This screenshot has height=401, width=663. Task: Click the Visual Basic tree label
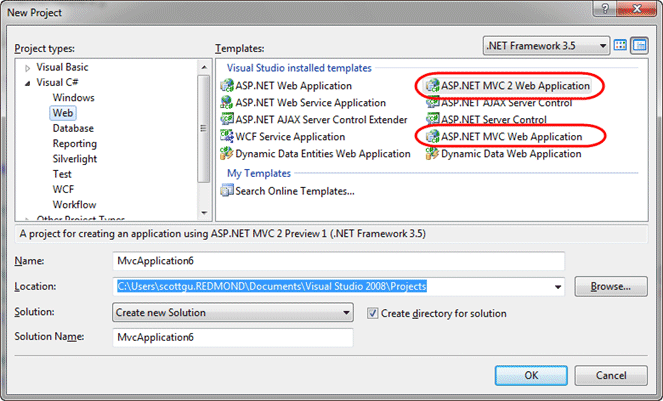pyautogui.click(x=62, y=67)
